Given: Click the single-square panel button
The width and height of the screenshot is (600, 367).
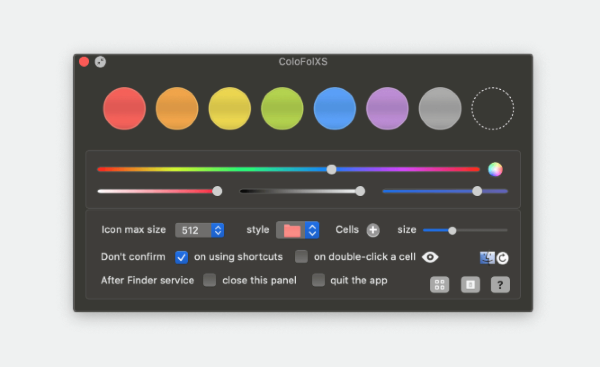Looking at the screenshot, I should 470,285.
